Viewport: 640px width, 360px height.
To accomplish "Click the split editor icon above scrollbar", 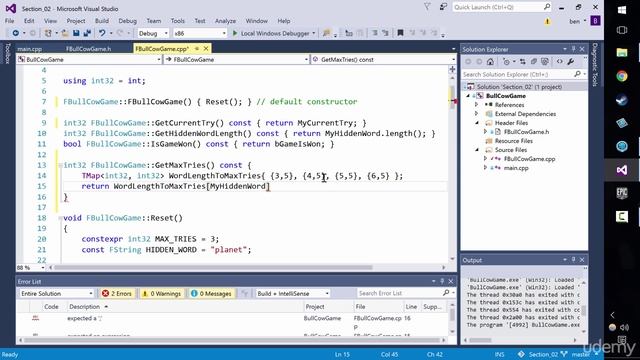I will coord(452,70).
